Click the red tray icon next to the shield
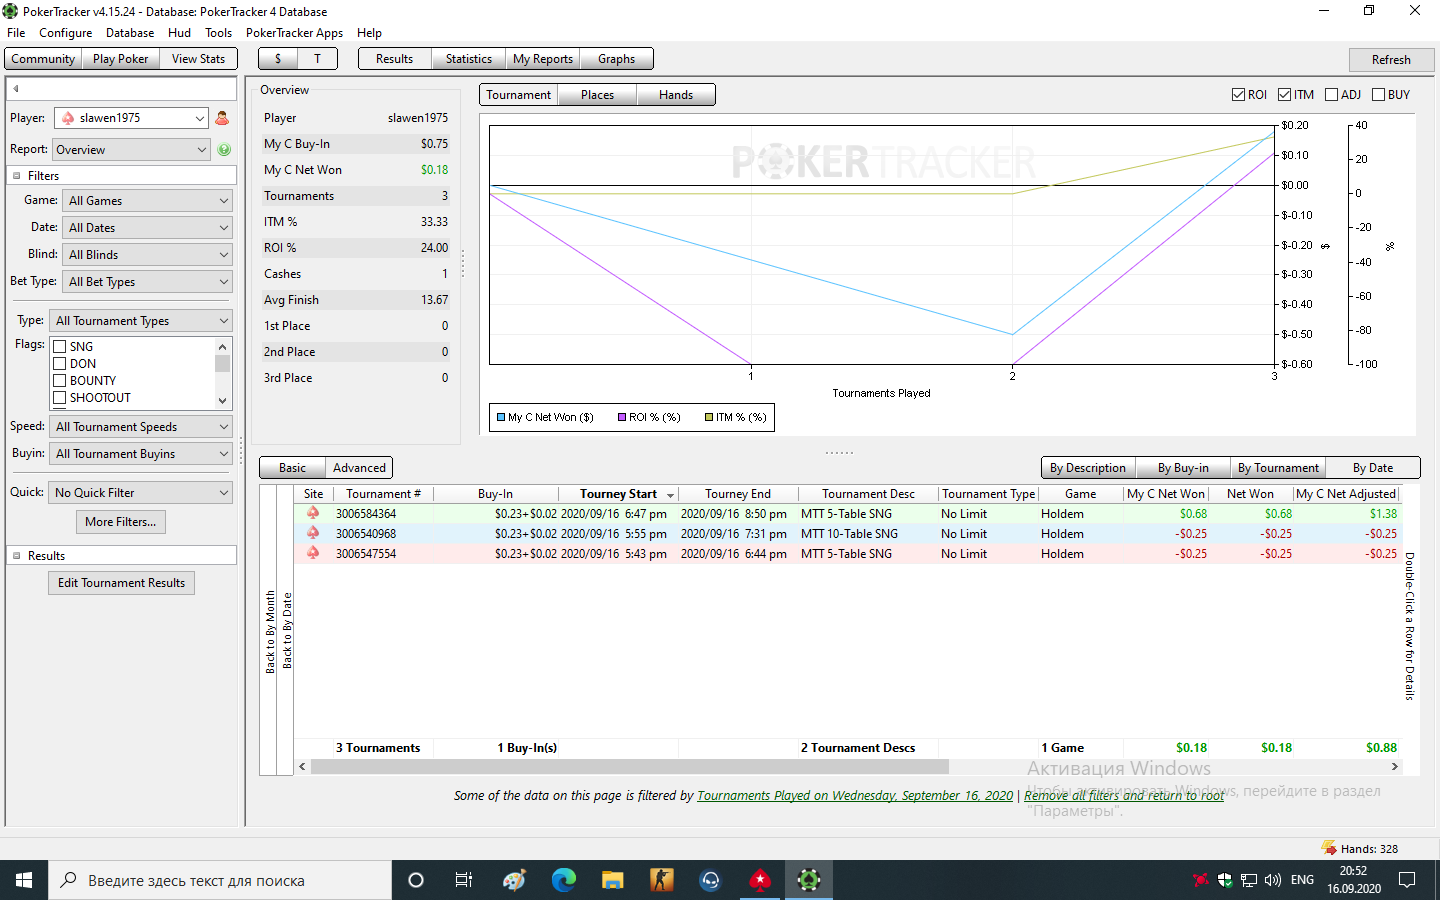1440x900 pixels. (1201, 880)
